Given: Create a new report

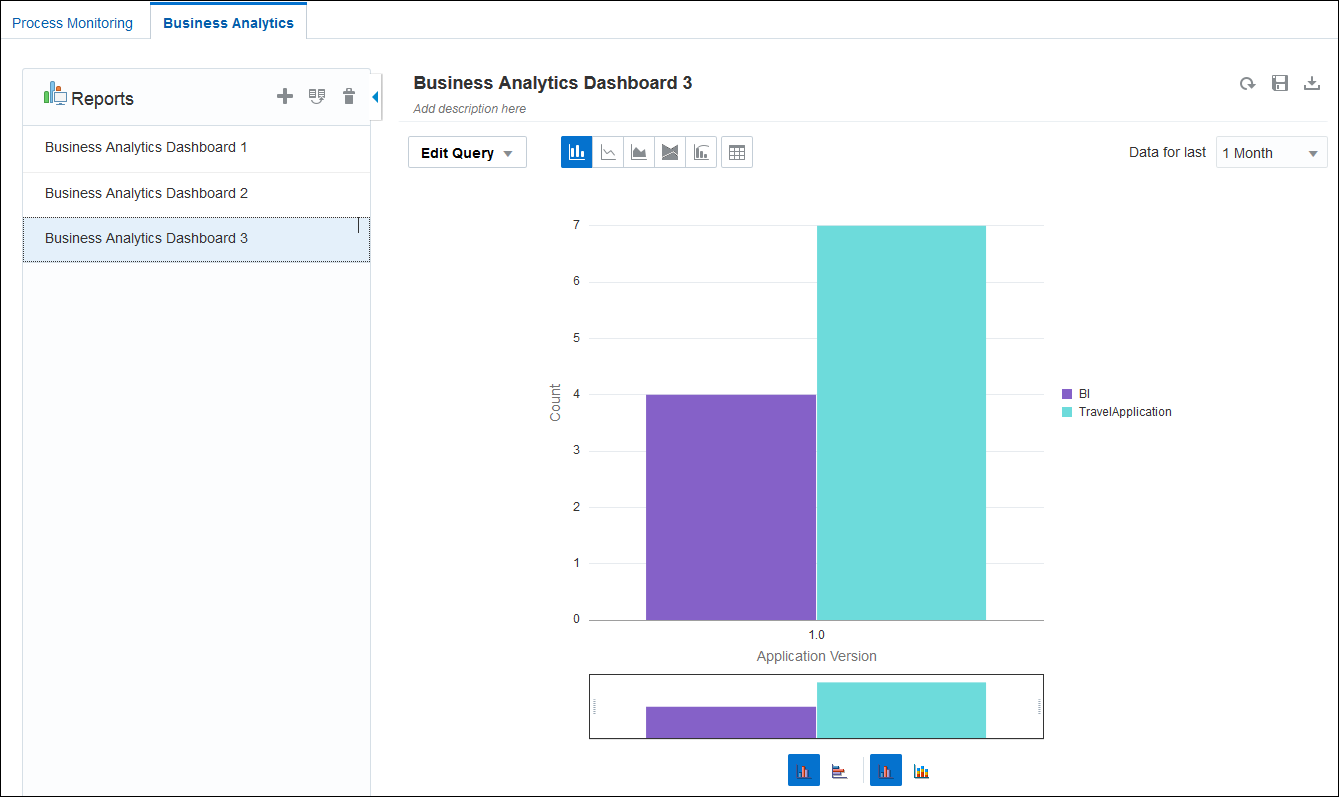Looking at the screenshot, I should (x=285, y=96).
